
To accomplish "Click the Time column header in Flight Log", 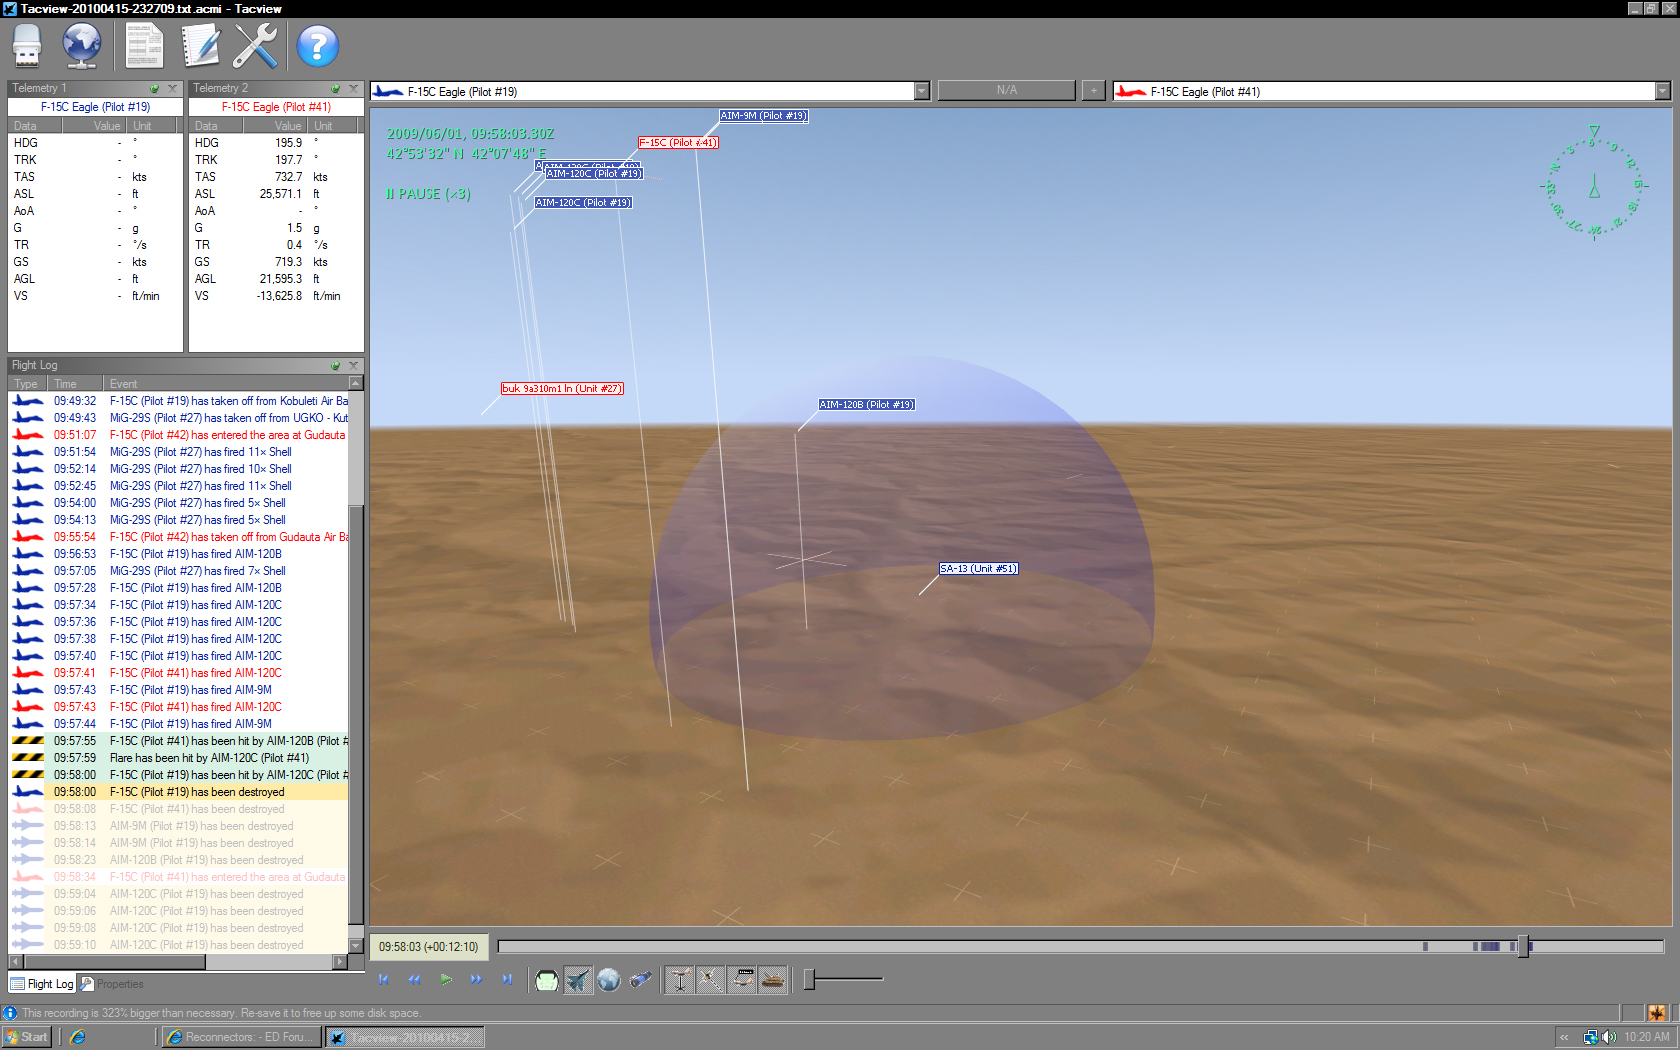I will point(76,384).
